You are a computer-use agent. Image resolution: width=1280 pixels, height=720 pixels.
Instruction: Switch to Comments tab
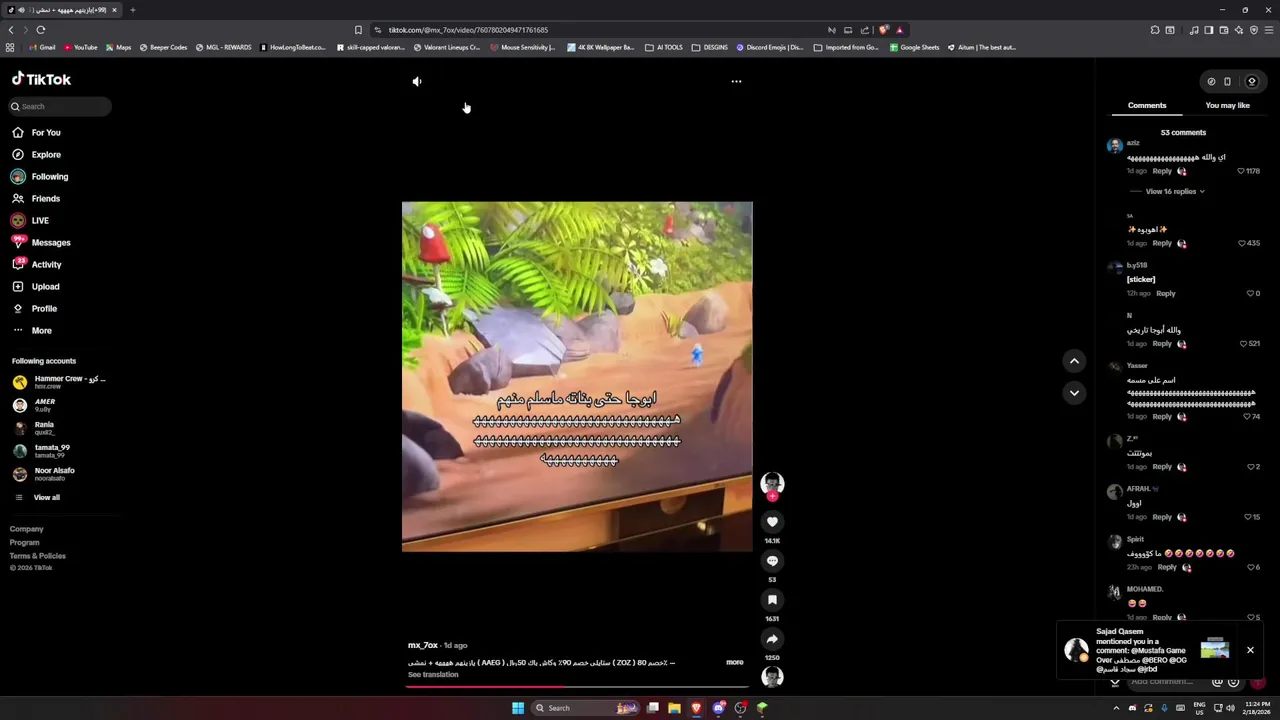[x=1147, y=105]
